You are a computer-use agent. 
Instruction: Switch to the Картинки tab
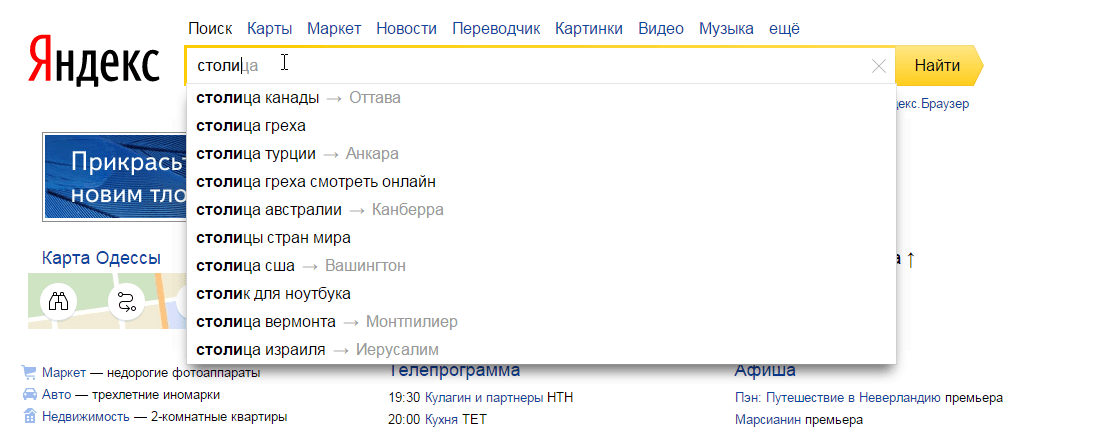pos(588,29)
